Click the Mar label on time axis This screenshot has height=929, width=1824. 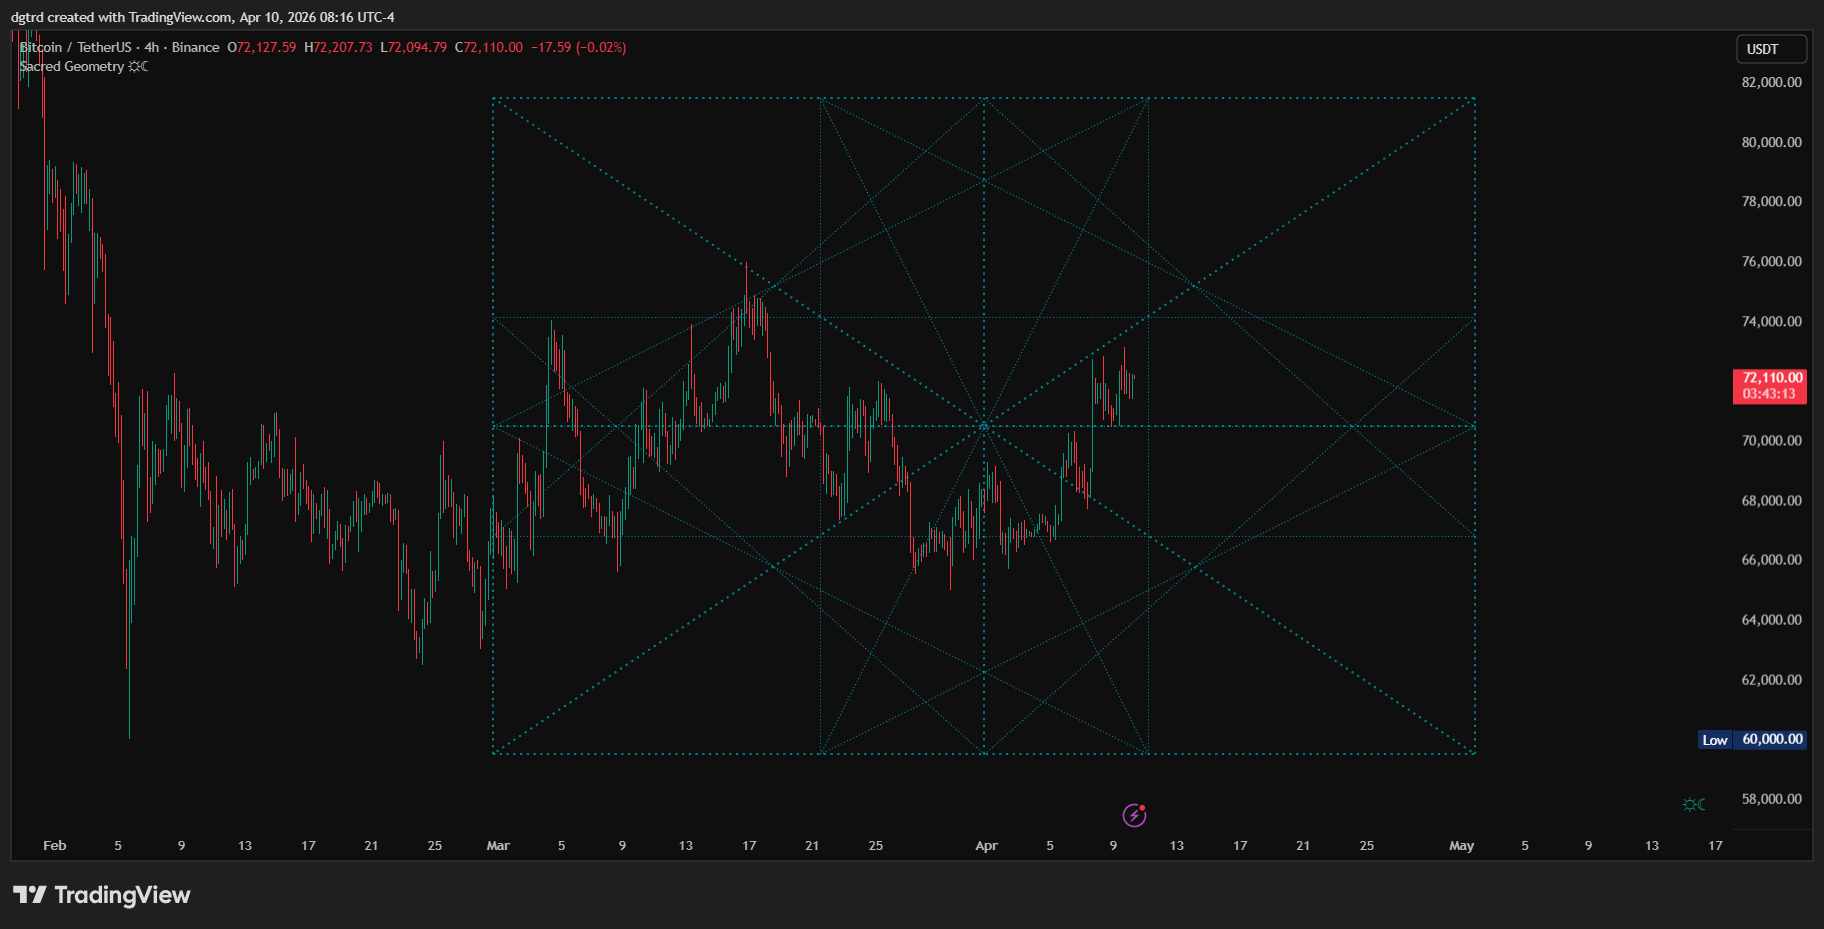[x=498, y=845]
